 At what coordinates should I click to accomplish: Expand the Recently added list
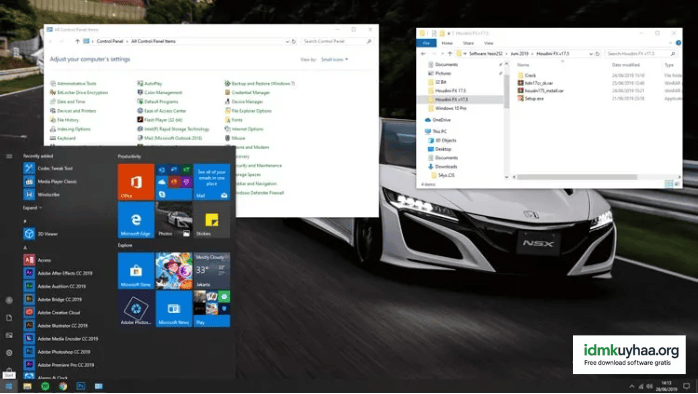32,208
